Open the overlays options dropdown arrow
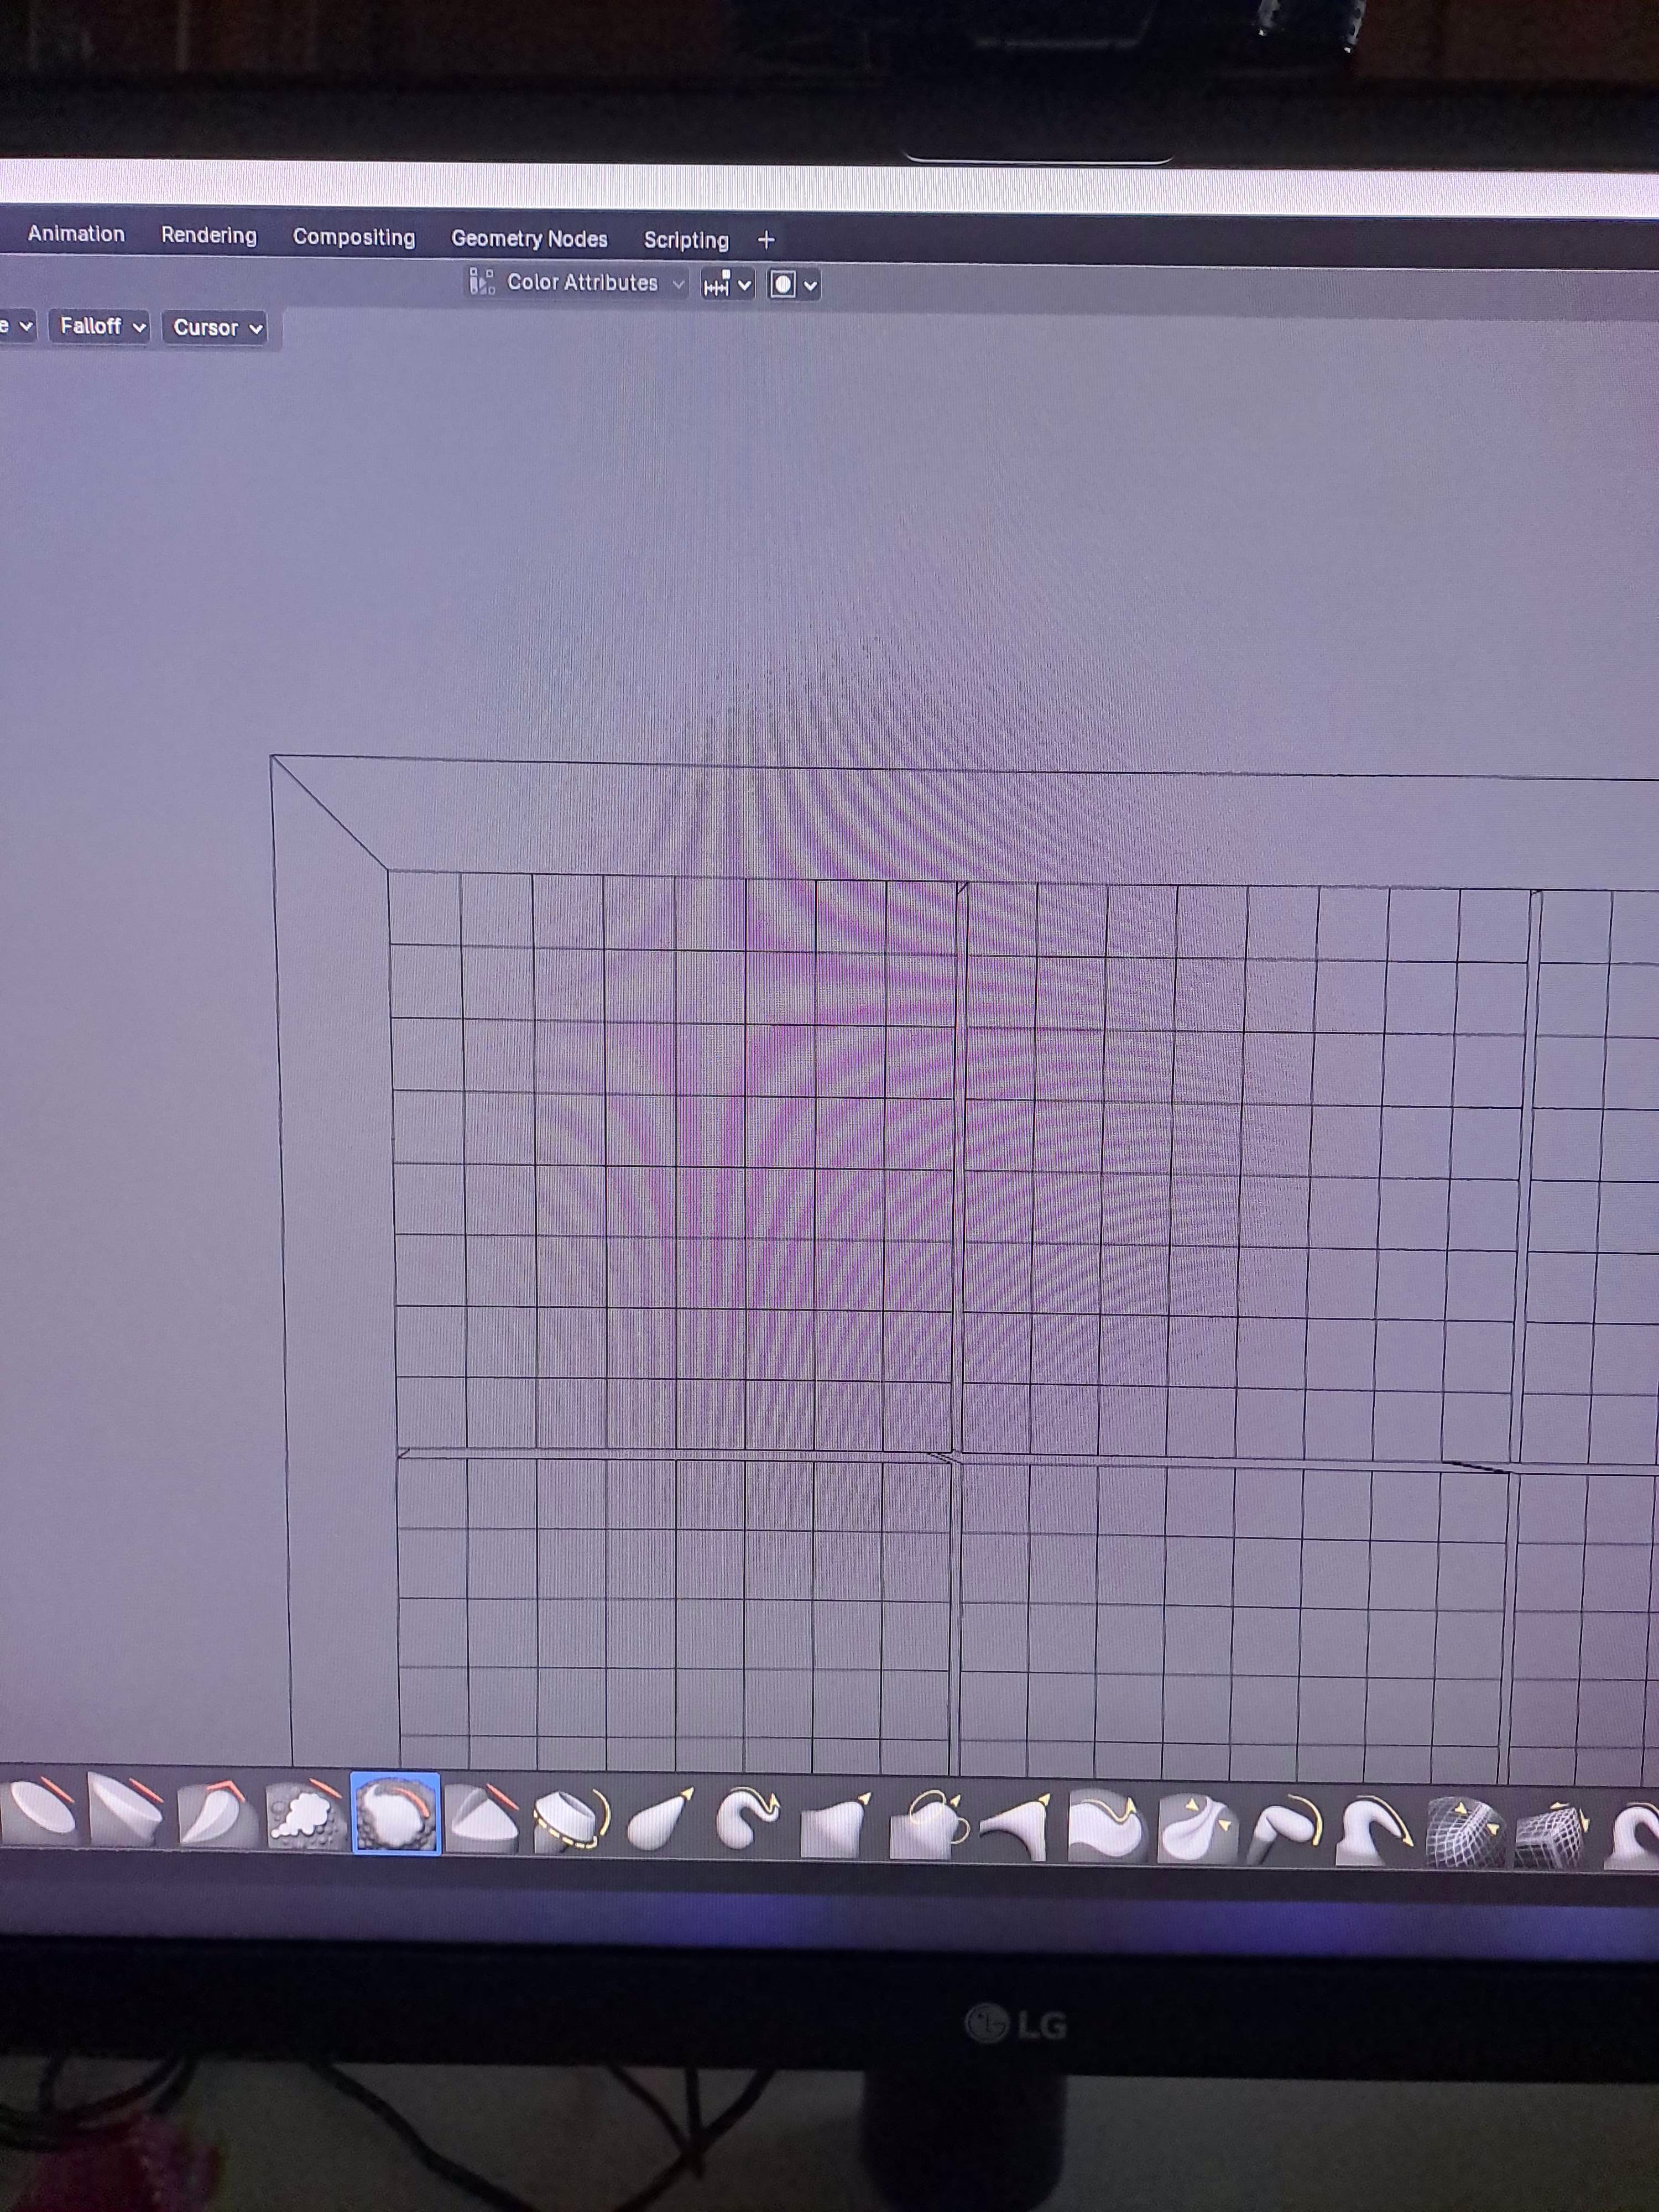The height and width of the screenshot is (2212, 1659). [x=810, y=286]
